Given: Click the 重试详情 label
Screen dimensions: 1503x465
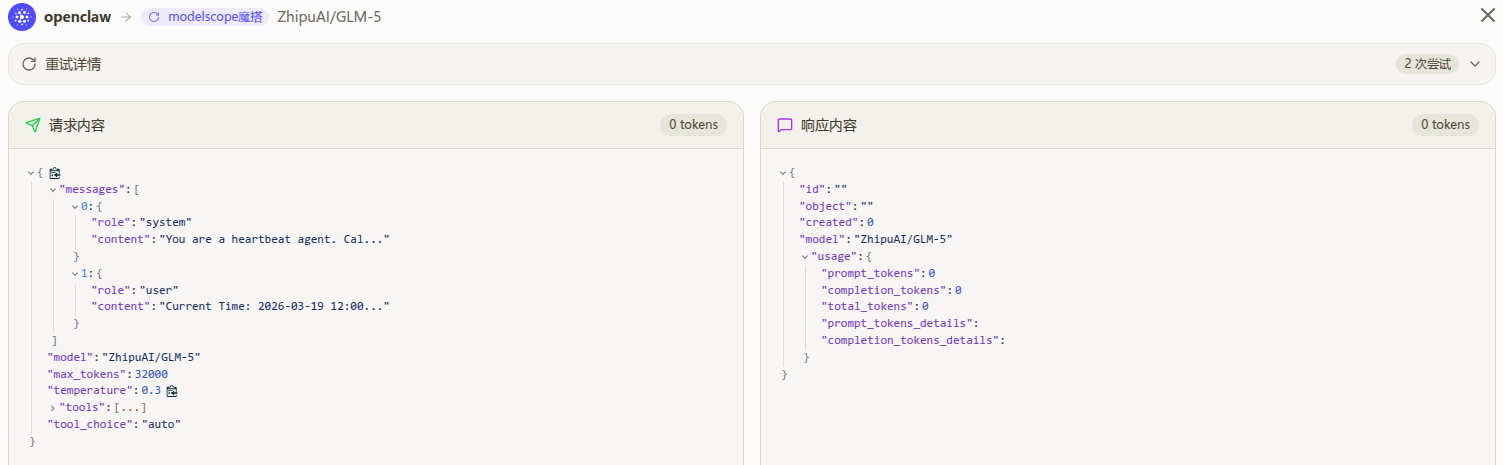Looking at the screenshot, I should coord(73,64).
